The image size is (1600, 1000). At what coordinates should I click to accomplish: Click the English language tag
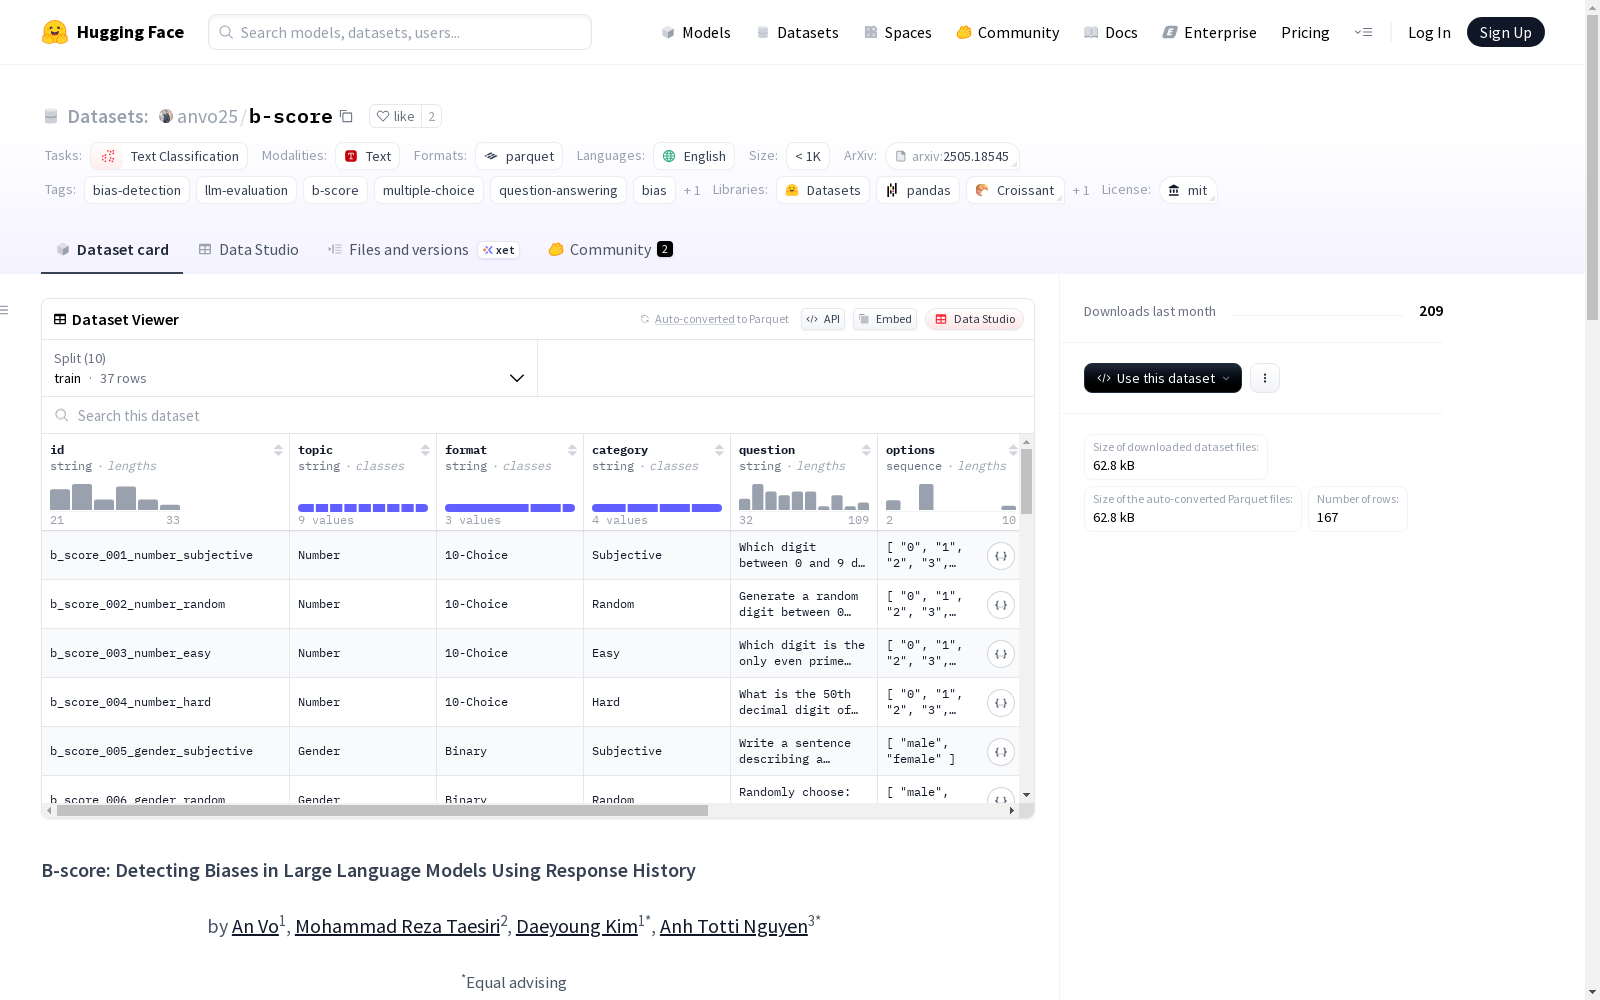694,156
